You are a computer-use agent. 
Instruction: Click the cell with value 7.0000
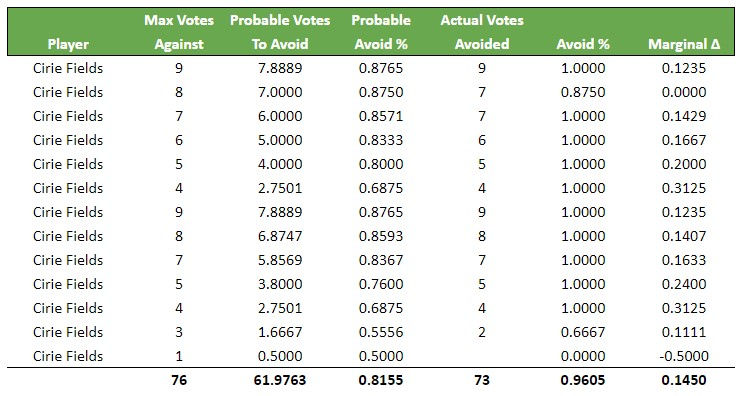(x=280, y=92)
